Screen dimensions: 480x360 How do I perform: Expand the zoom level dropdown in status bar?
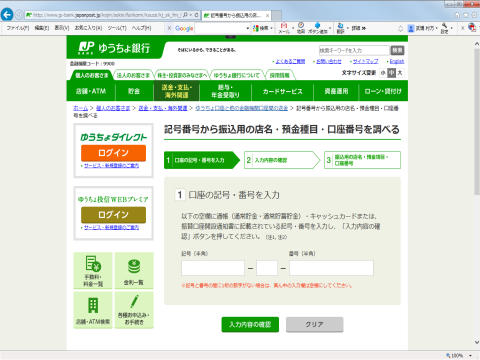470,356
